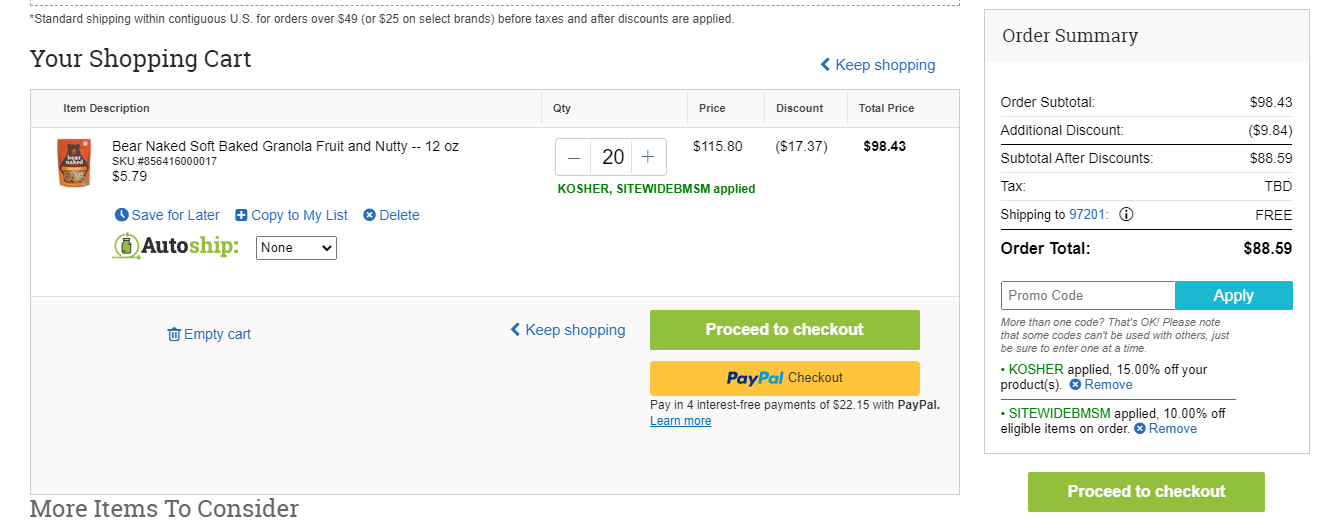1343x528 pixels.
Task: Click the Save for Later clock icon
Action: [x=122, y=215]
